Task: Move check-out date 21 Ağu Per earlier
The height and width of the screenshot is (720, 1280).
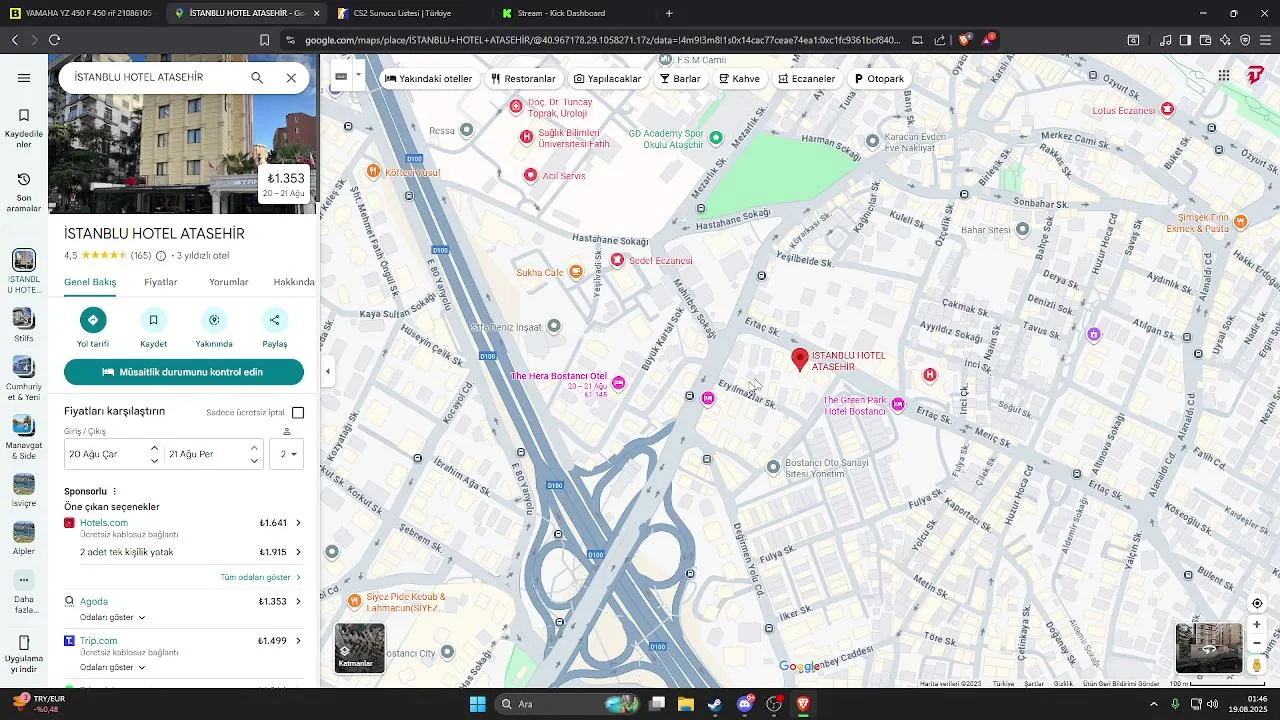Action: [x=254, y=461]
